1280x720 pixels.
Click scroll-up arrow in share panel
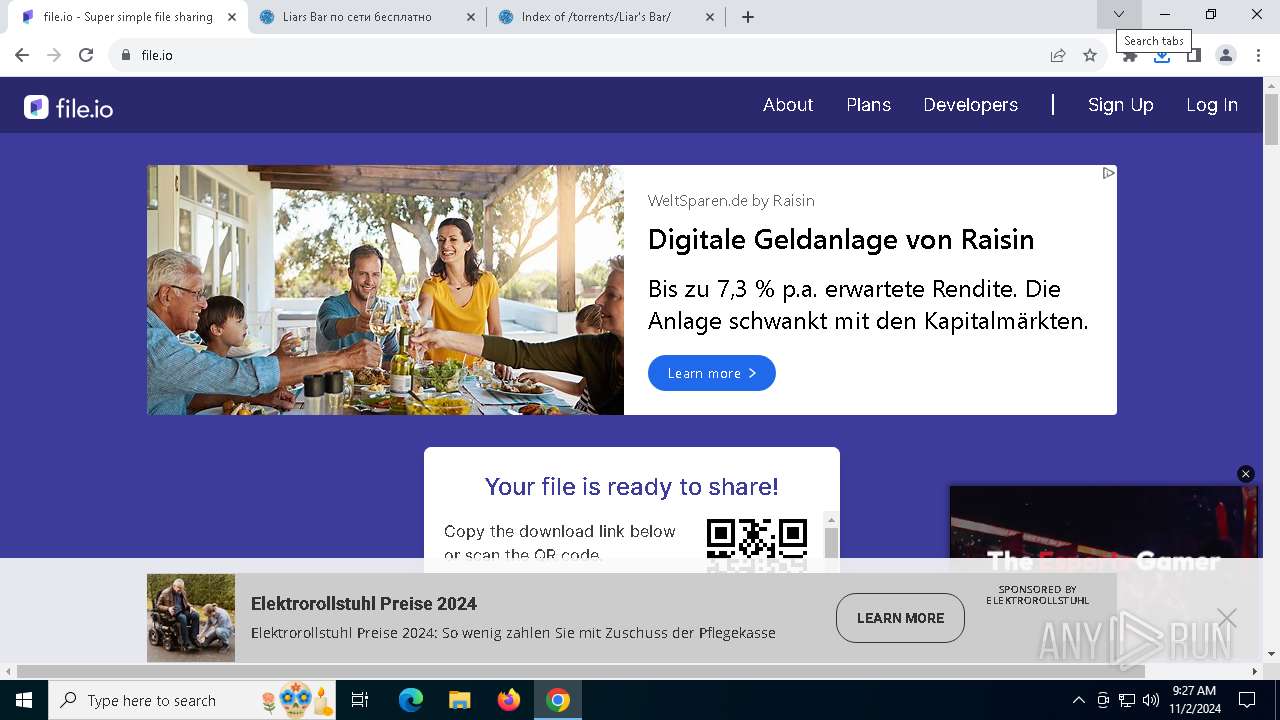[831, 520]
